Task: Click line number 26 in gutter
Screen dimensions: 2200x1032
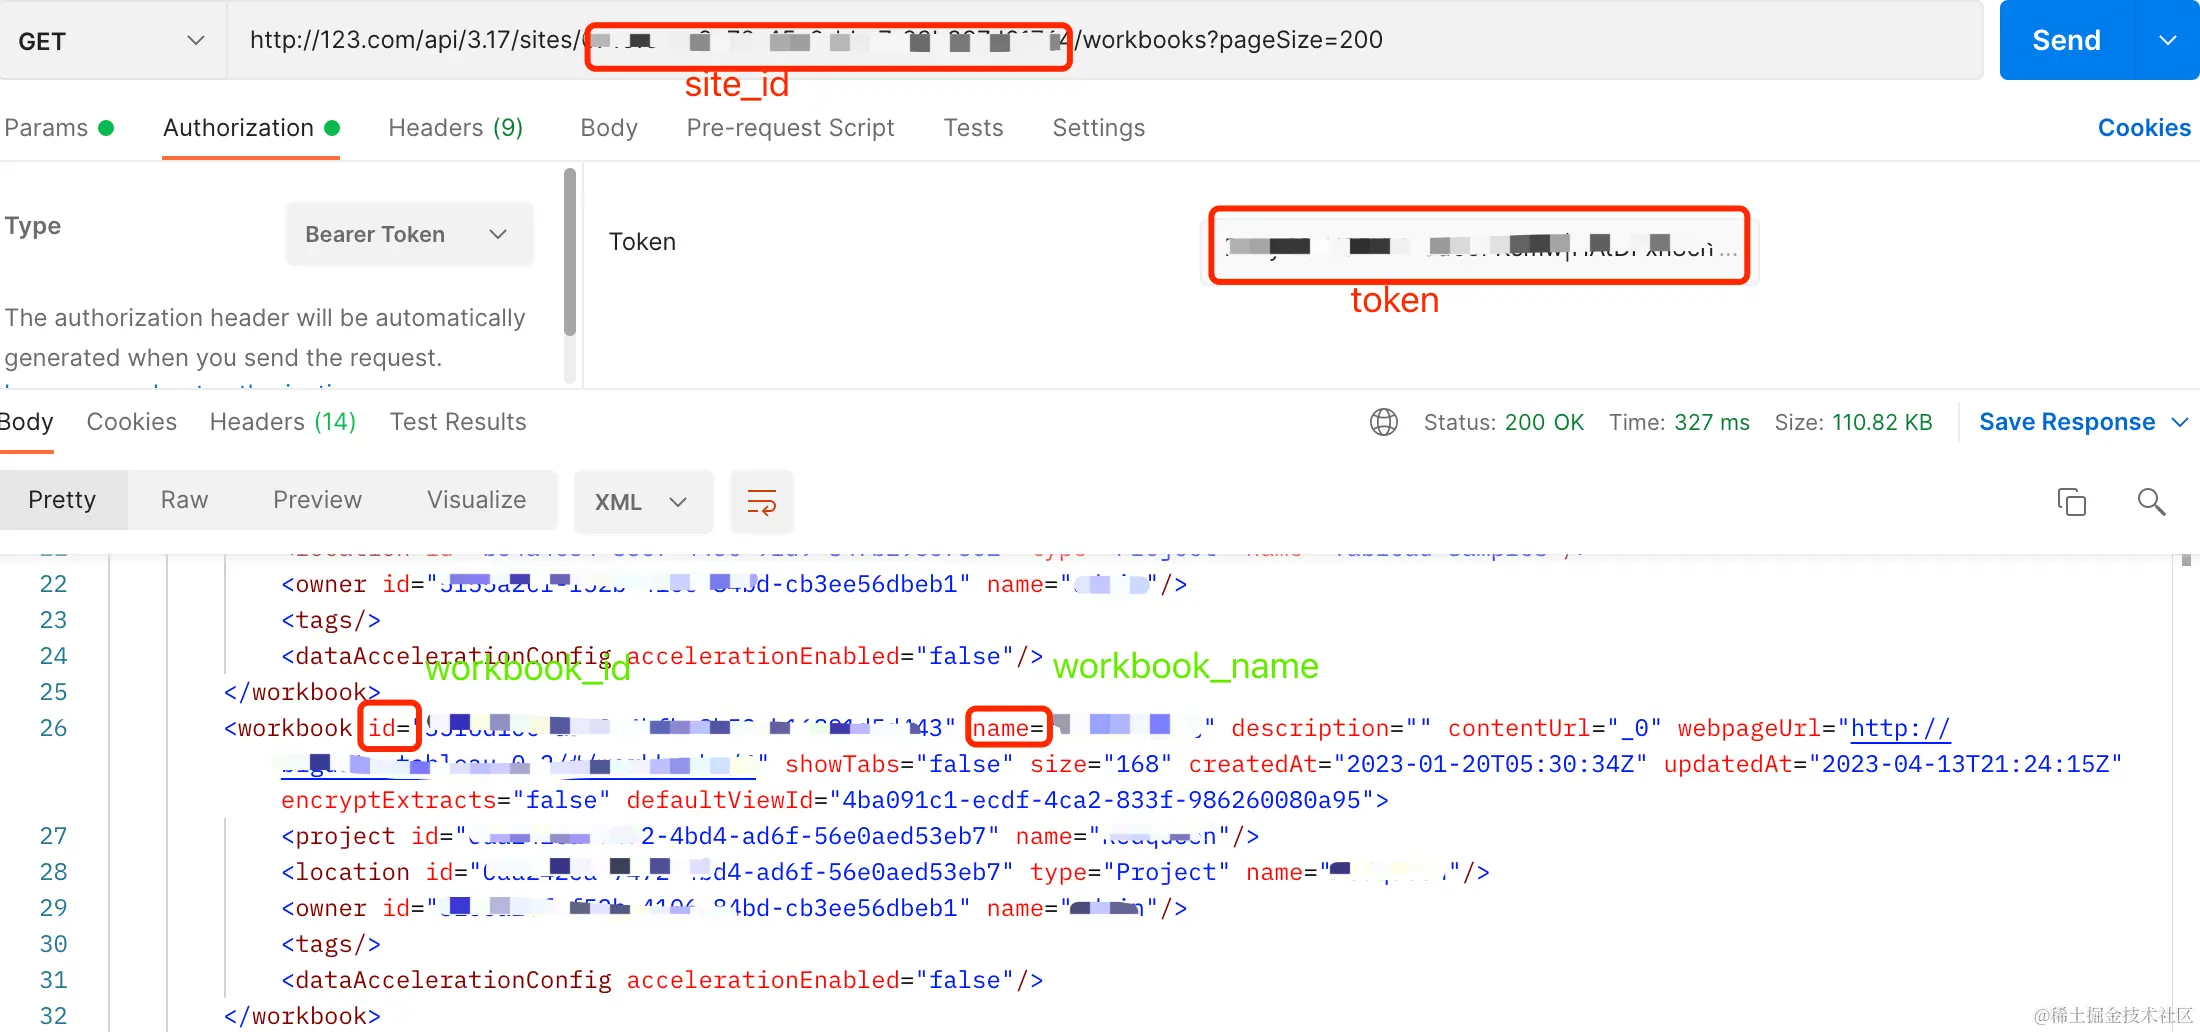Action: 53,728
